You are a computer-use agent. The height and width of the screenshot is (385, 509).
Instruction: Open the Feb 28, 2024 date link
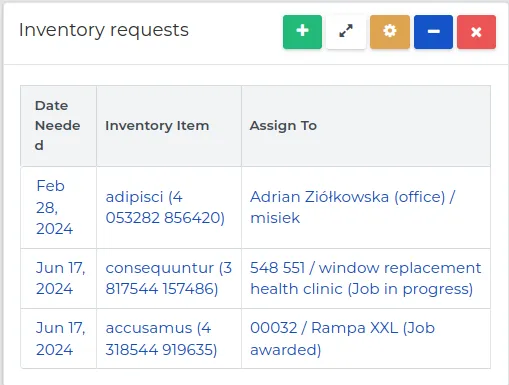click(54, 207)
